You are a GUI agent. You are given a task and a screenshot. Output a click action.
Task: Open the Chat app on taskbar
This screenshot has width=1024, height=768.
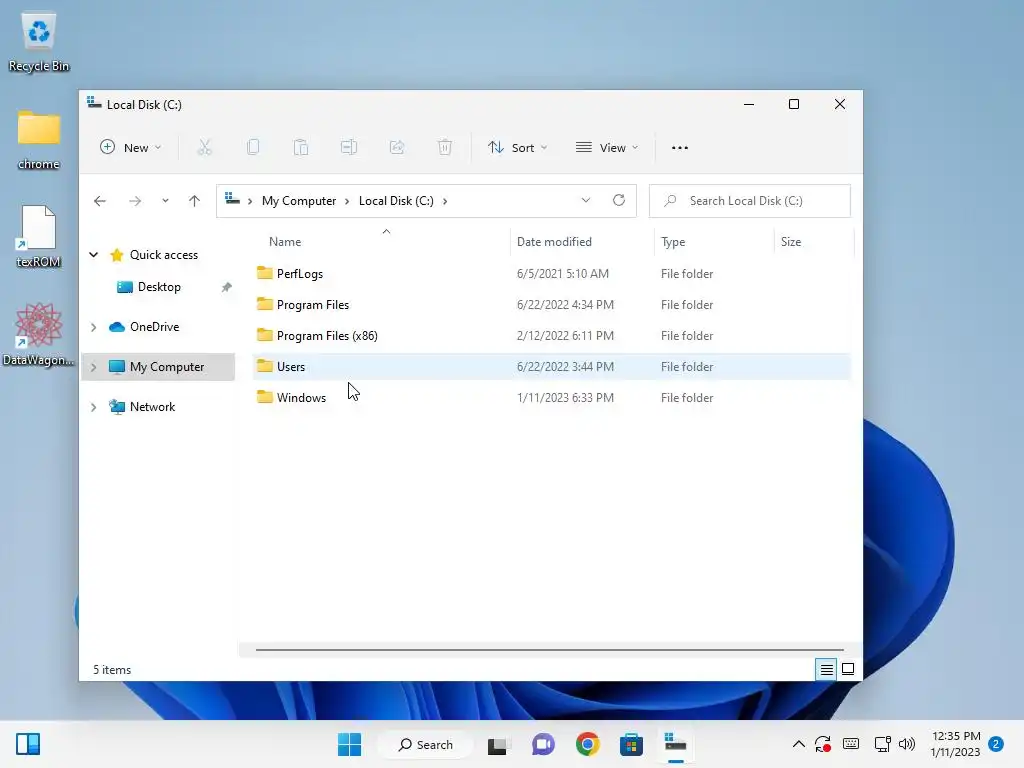tap(543, 744)
